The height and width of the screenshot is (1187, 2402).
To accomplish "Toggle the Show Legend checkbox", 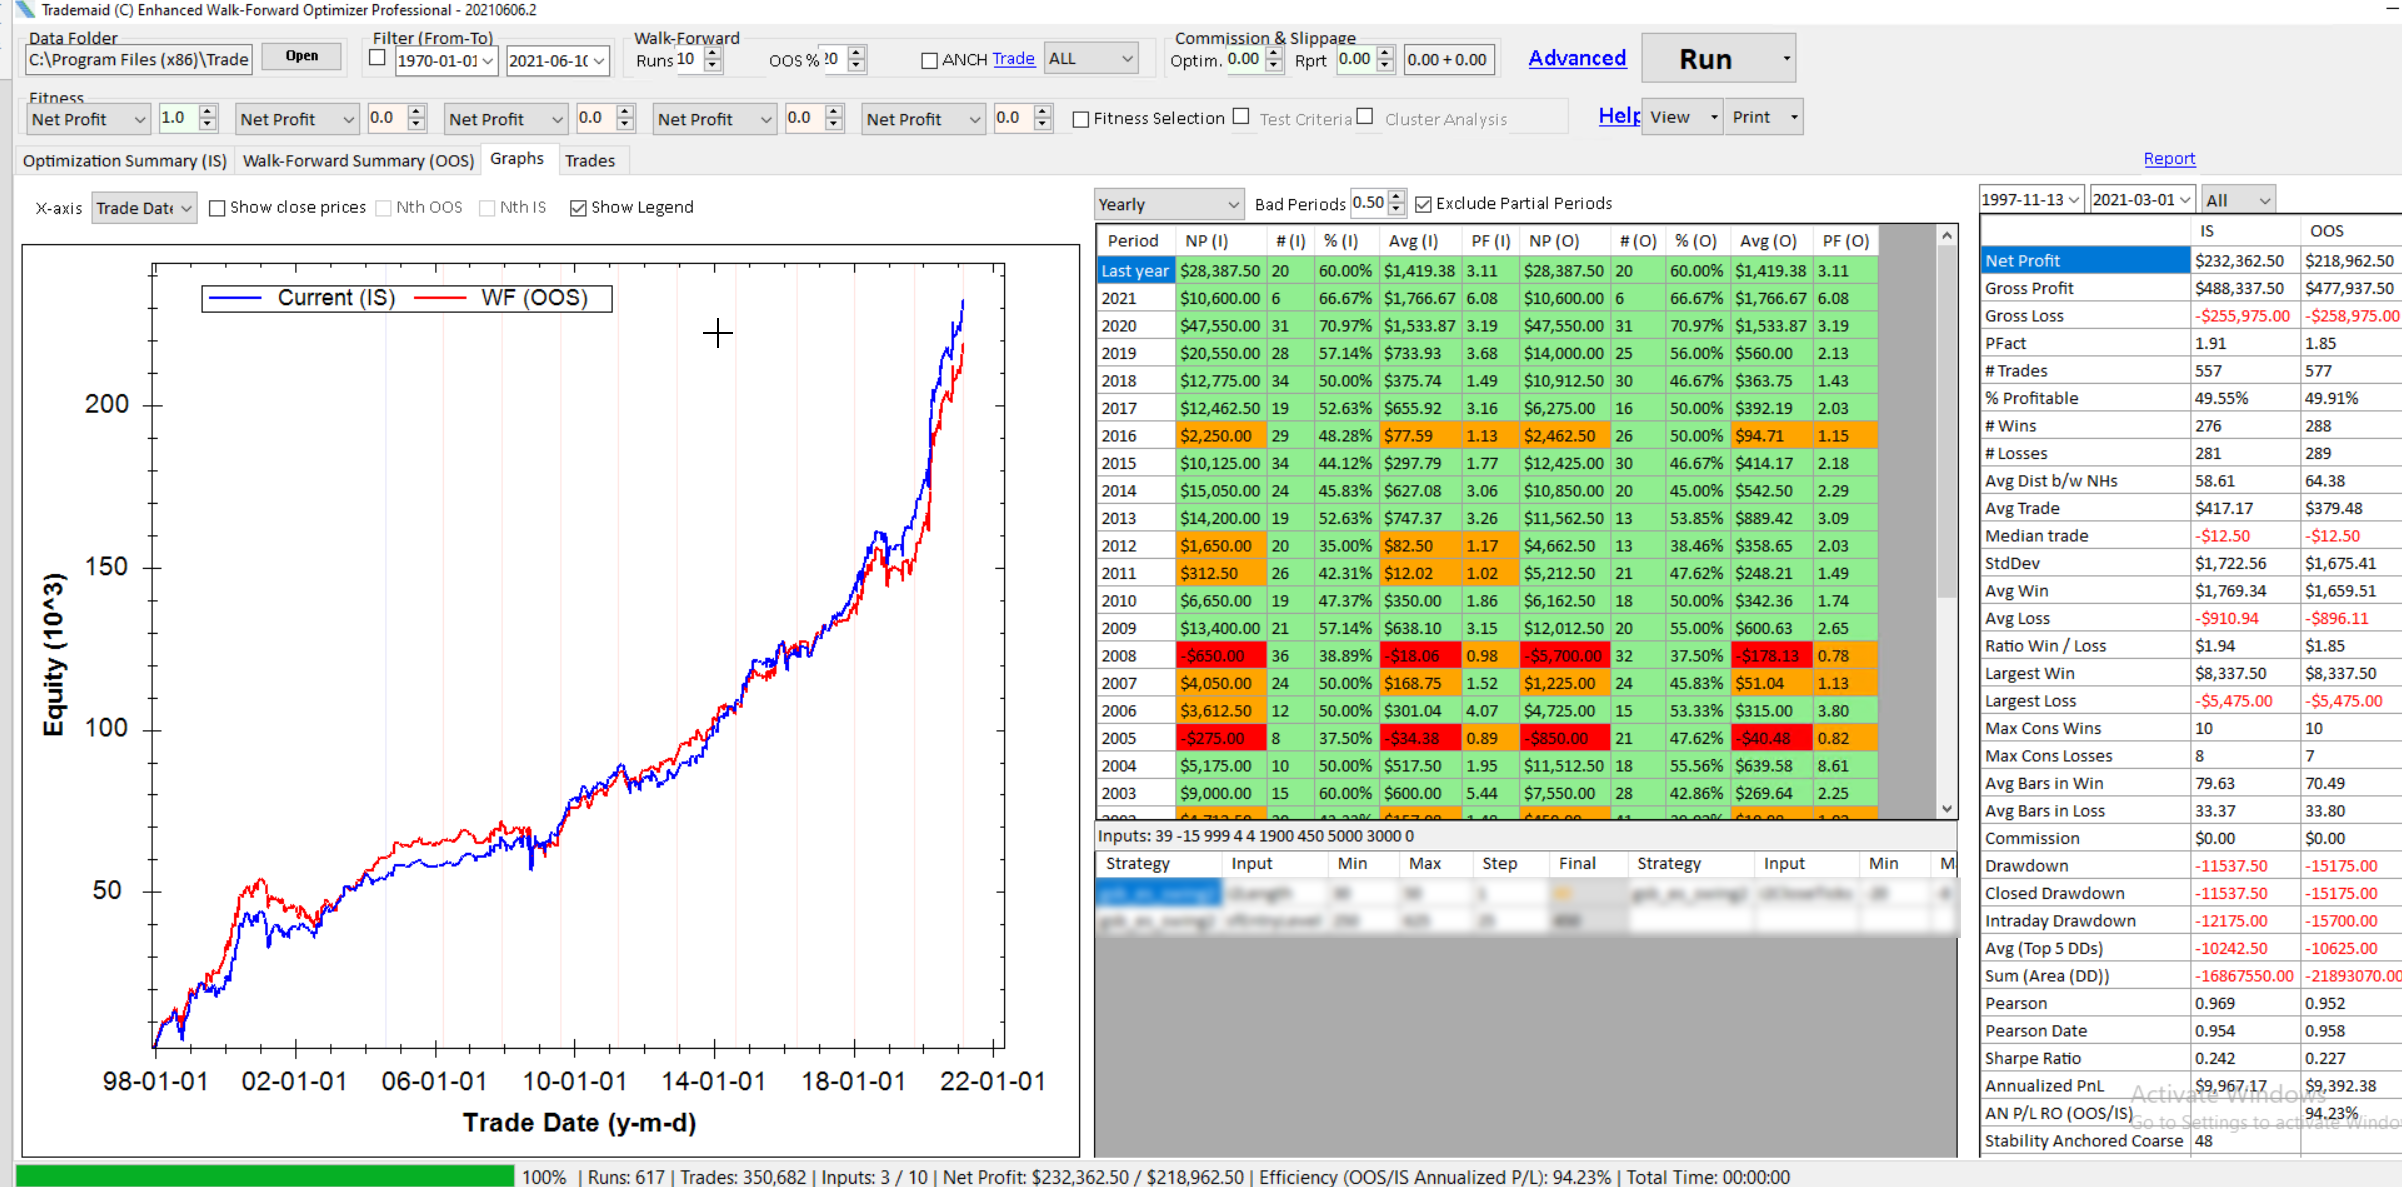I will point(578,208).
